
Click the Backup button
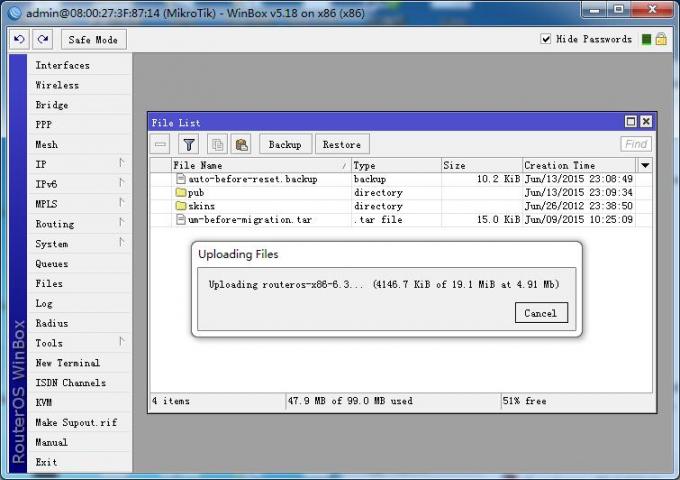pos(285,144)
